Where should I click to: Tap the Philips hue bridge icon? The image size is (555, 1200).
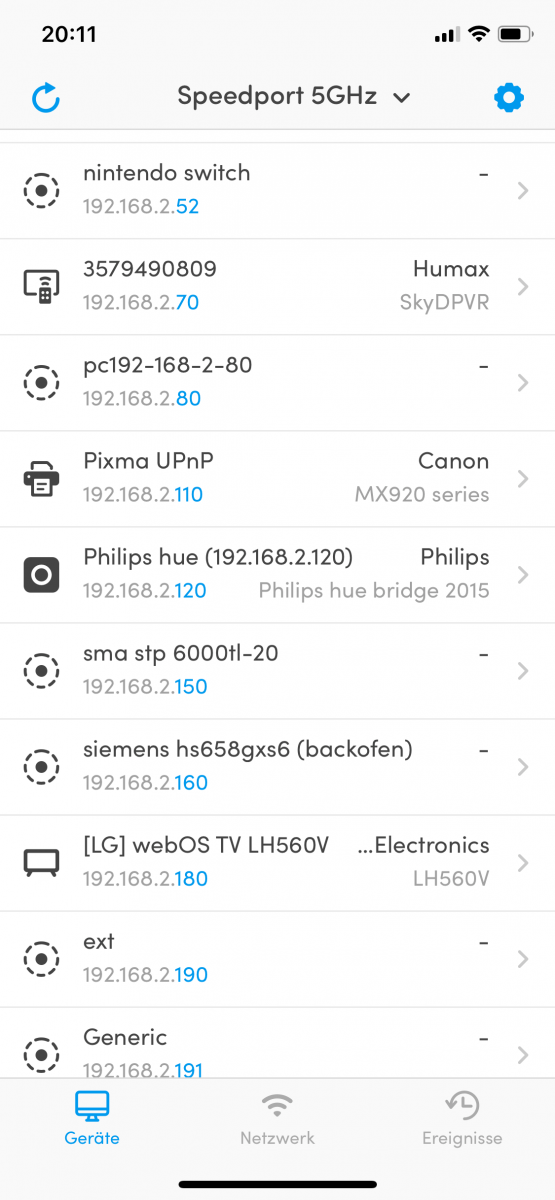coord(41,574)
